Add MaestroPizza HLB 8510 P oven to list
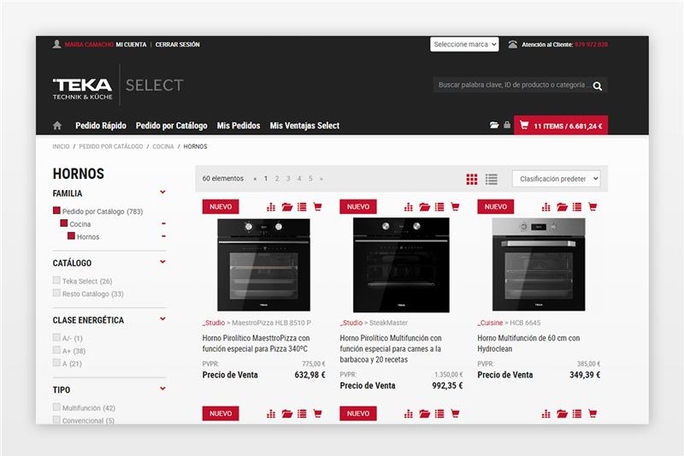Screen dimensions: 684x456 pyautogui.click(x=302, y=207)
